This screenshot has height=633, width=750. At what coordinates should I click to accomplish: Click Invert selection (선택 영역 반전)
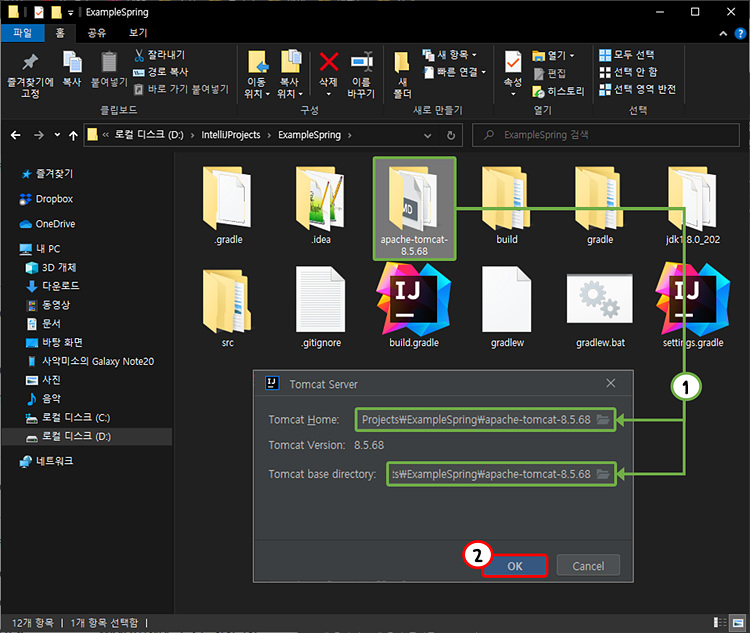pyautogui.click(x=637, y=89)
